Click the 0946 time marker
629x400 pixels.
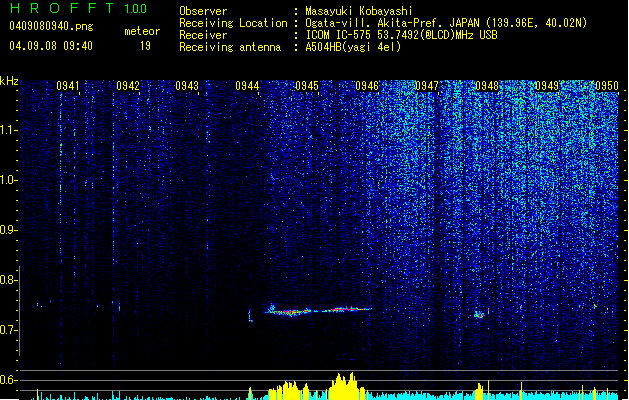coord(367,86)
